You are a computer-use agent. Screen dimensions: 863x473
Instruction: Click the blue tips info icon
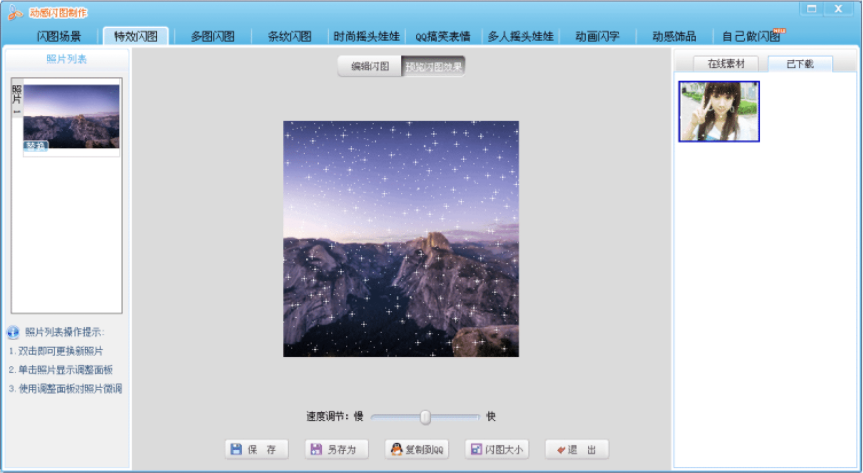(x=13, y=332)
